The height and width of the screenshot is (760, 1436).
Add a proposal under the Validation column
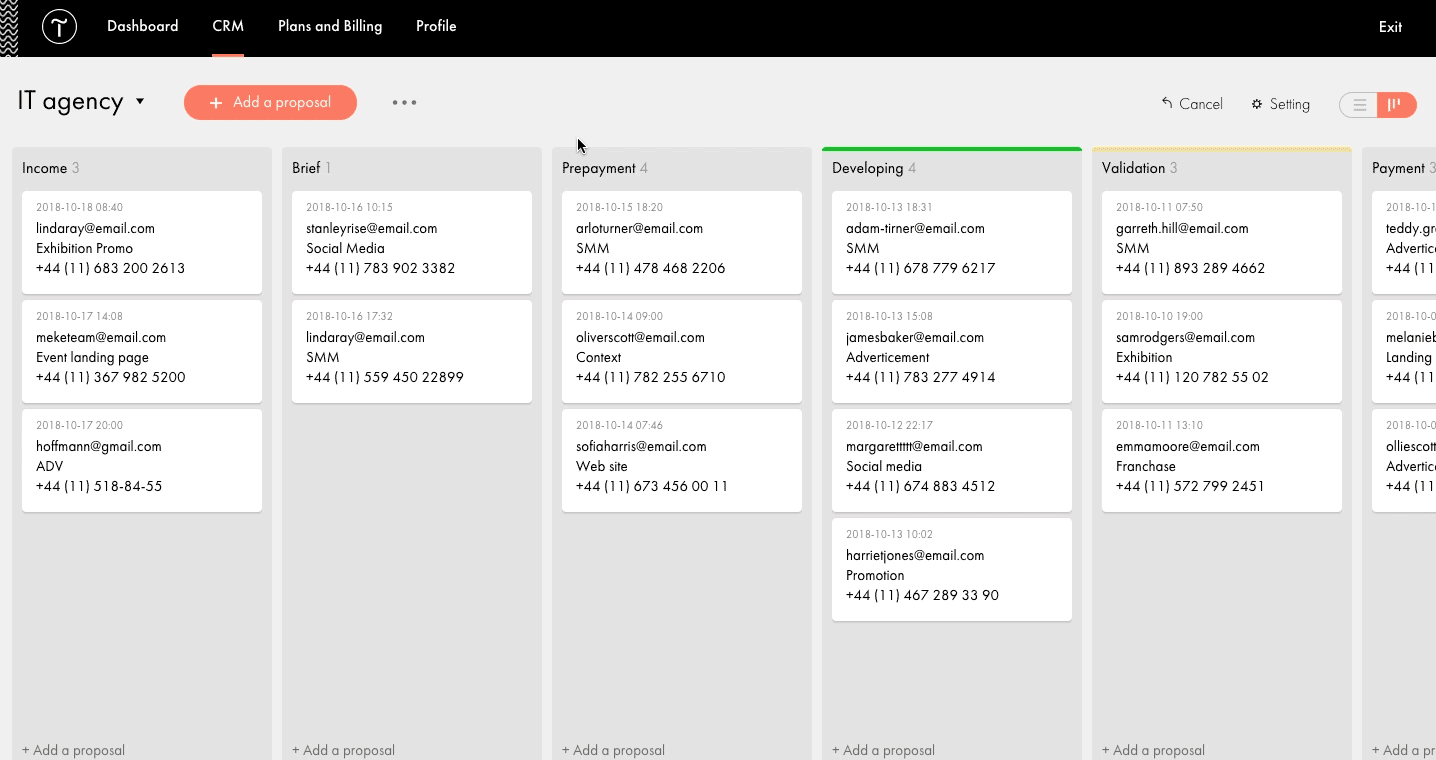1153,750
